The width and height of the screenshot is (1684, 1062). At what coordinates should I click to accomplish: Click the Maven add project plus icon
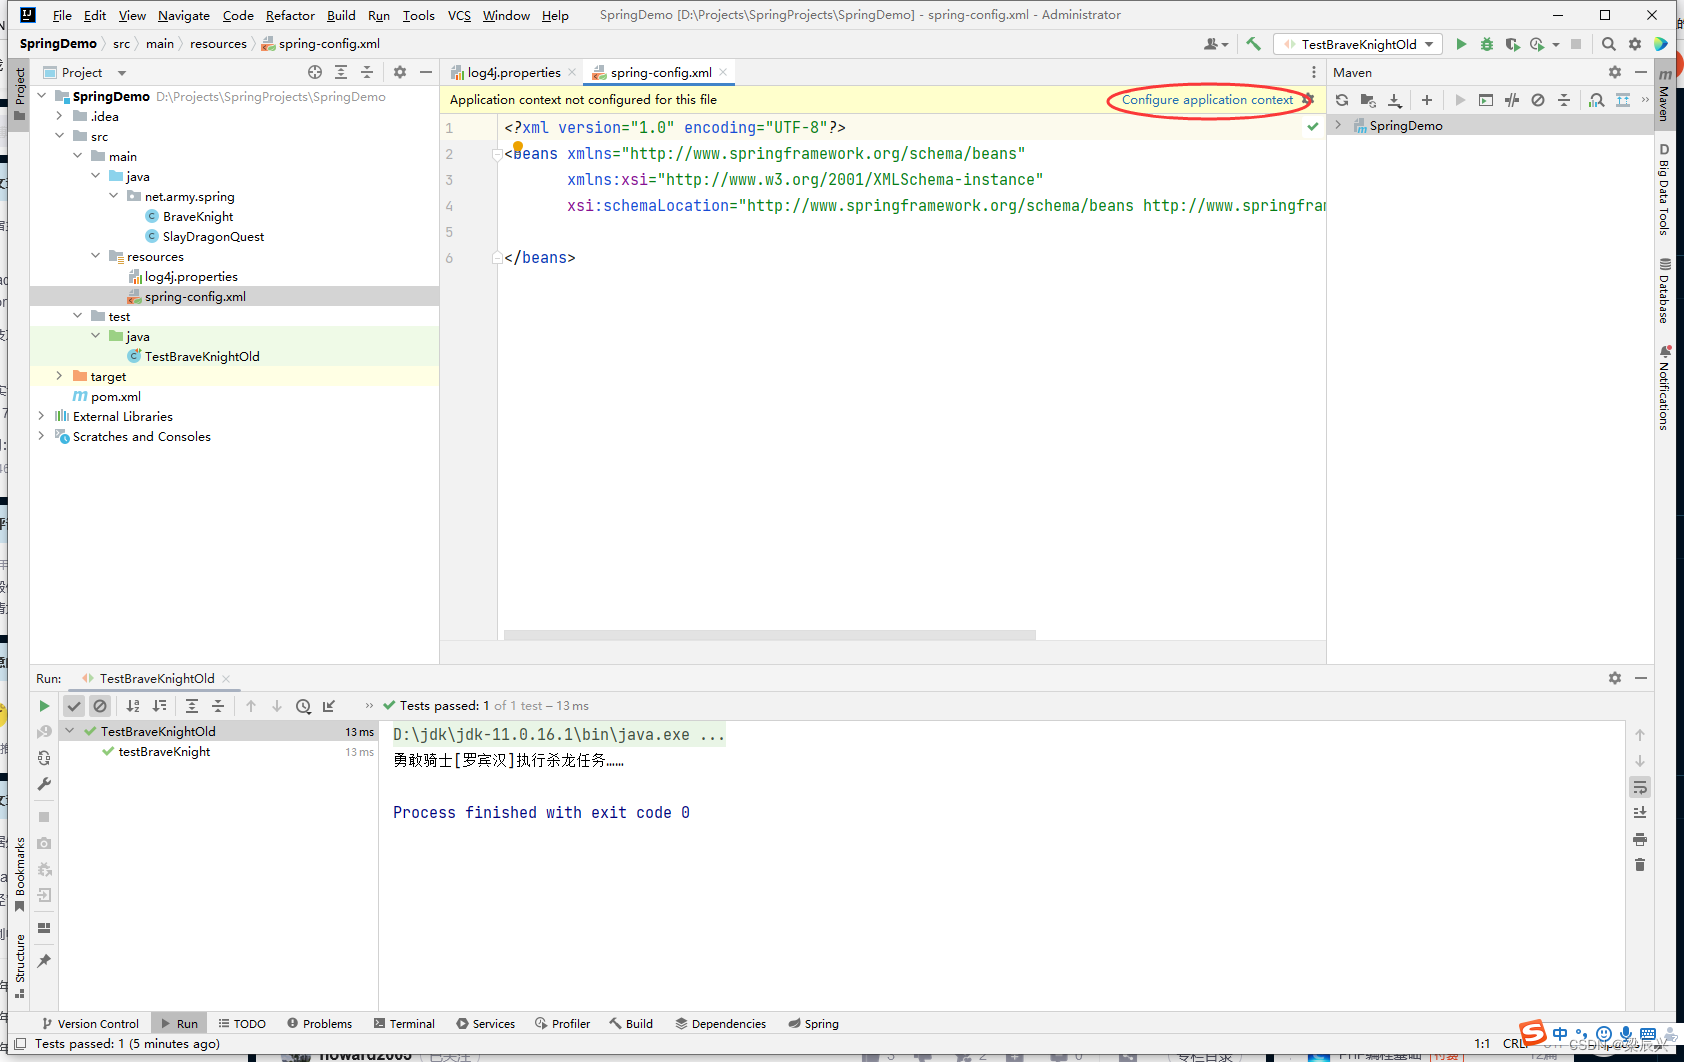[x=1427, y=100]
